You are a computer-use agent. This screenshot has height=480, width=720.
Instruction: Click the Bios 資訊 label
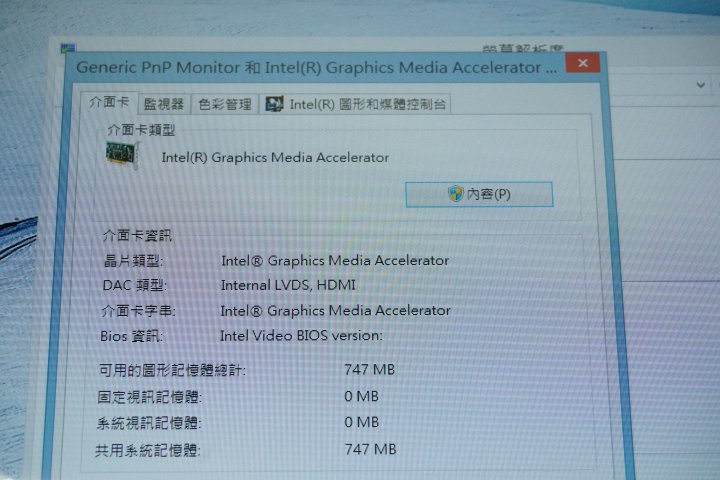point(131,336)
